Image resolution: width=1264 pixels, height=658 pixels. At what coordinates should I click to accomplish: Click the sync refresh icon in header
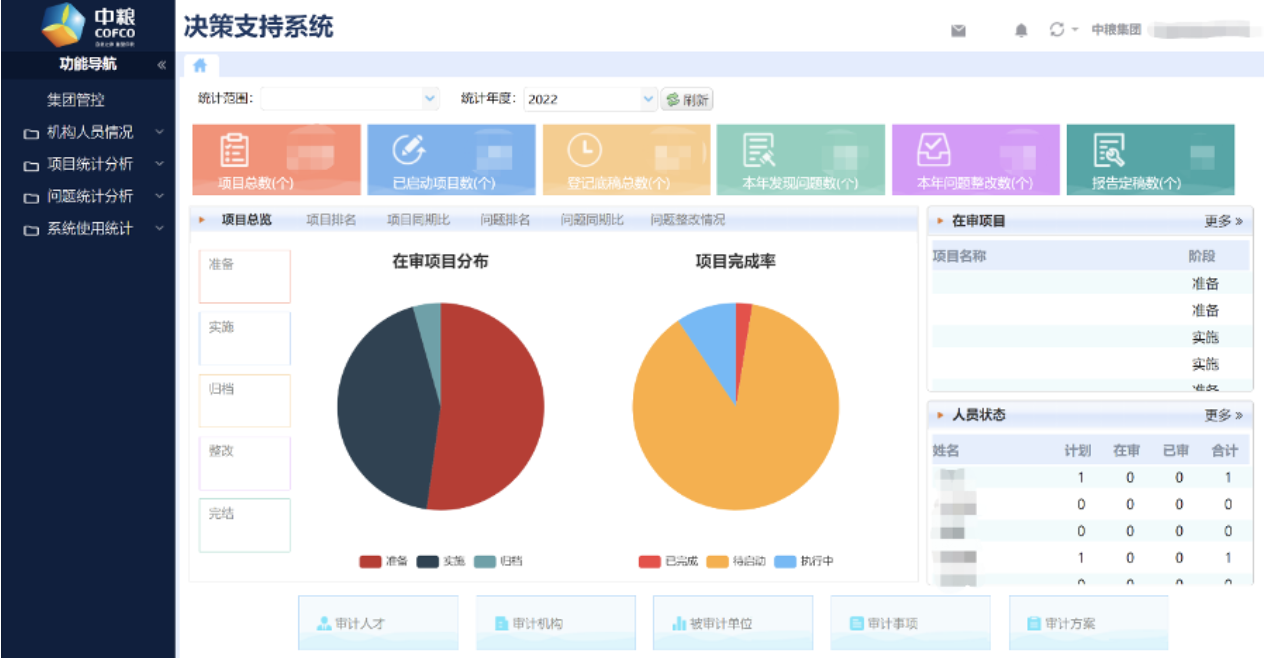pyautogui.click(x=1057, y=30)
